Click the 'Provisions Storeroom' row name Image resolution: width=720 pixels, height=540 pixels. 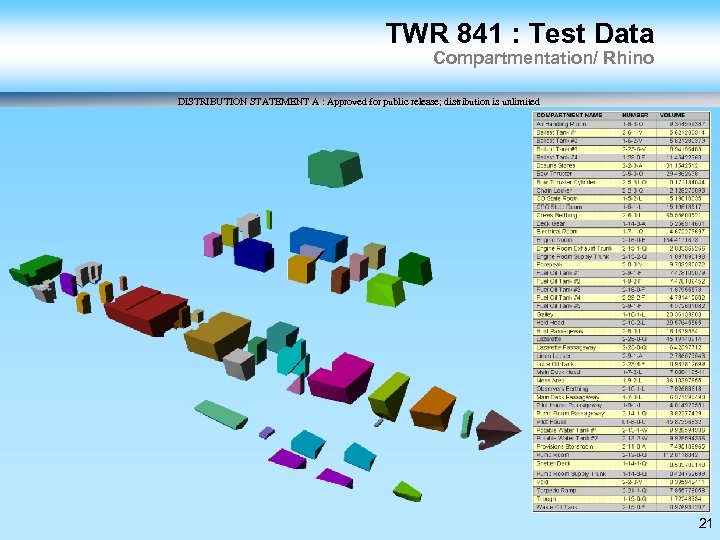[x=565, y=446]
